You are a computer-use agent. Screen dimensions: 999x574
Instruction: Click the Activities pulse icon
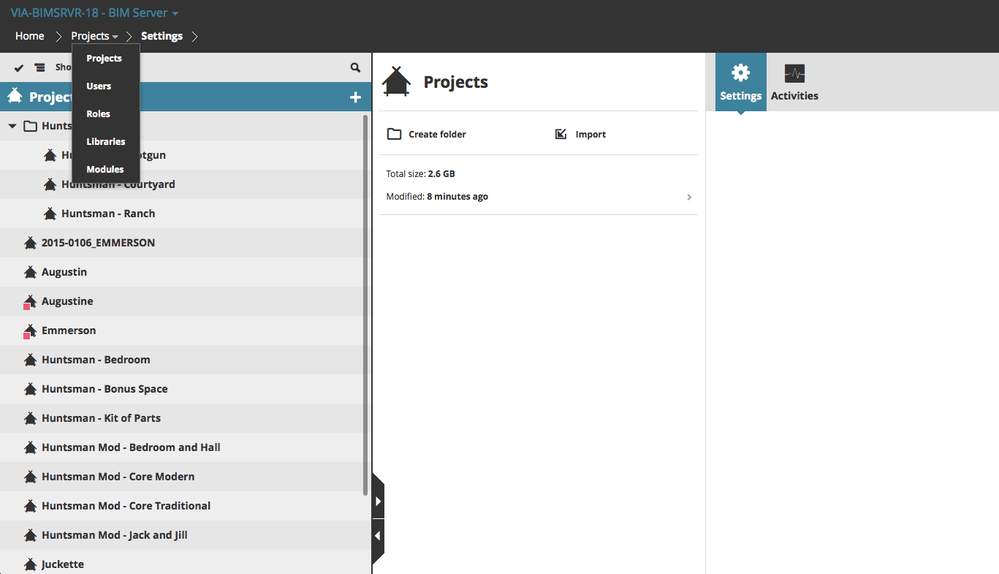tap(794, 73)
